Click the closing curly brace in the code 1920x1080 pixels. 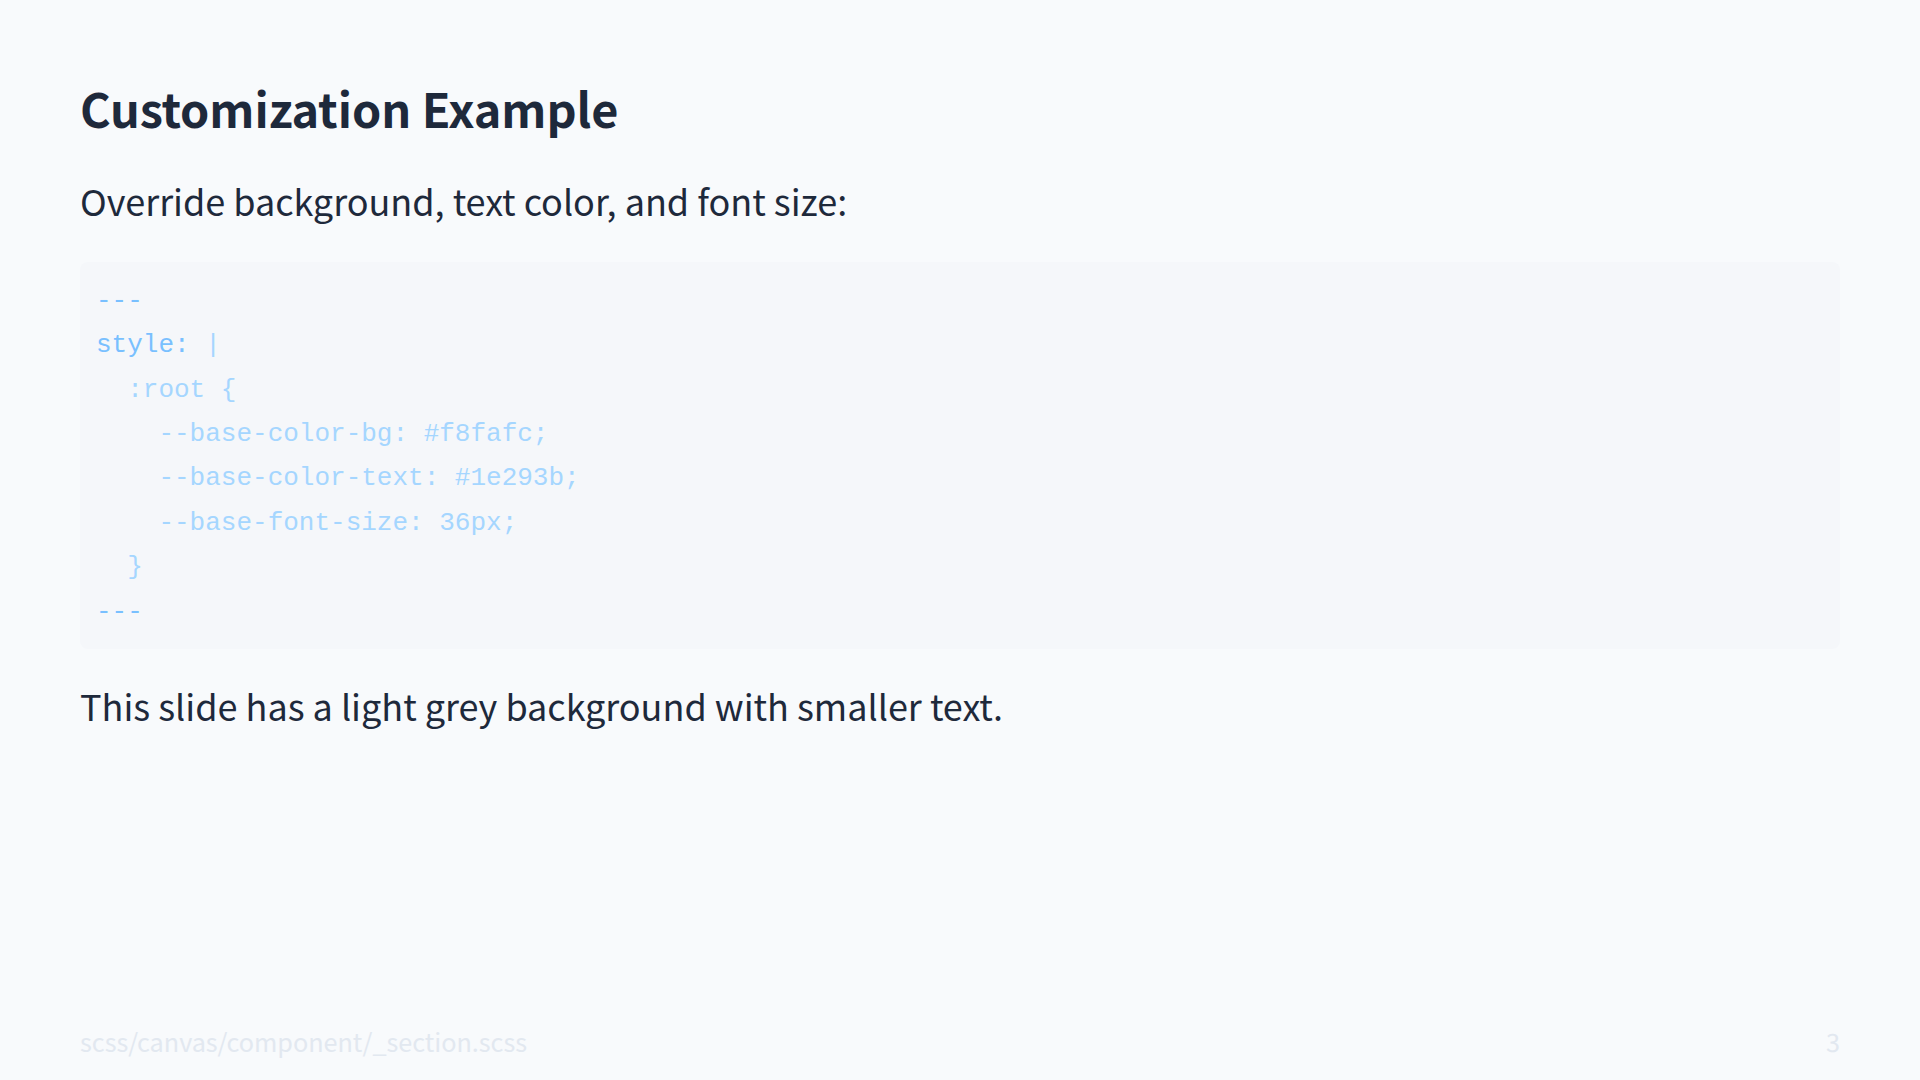135,566
